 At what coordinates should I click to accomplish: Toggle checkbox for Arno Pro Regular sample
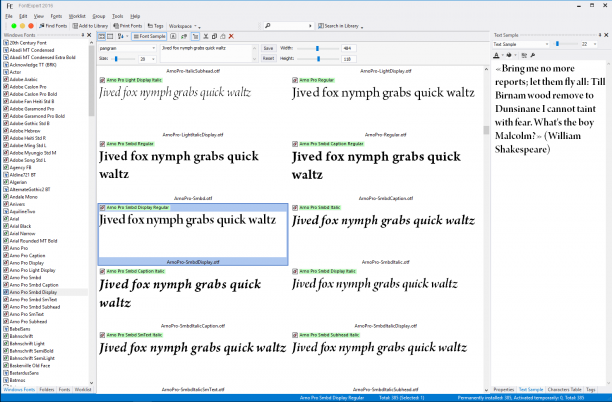pos(295,80)
